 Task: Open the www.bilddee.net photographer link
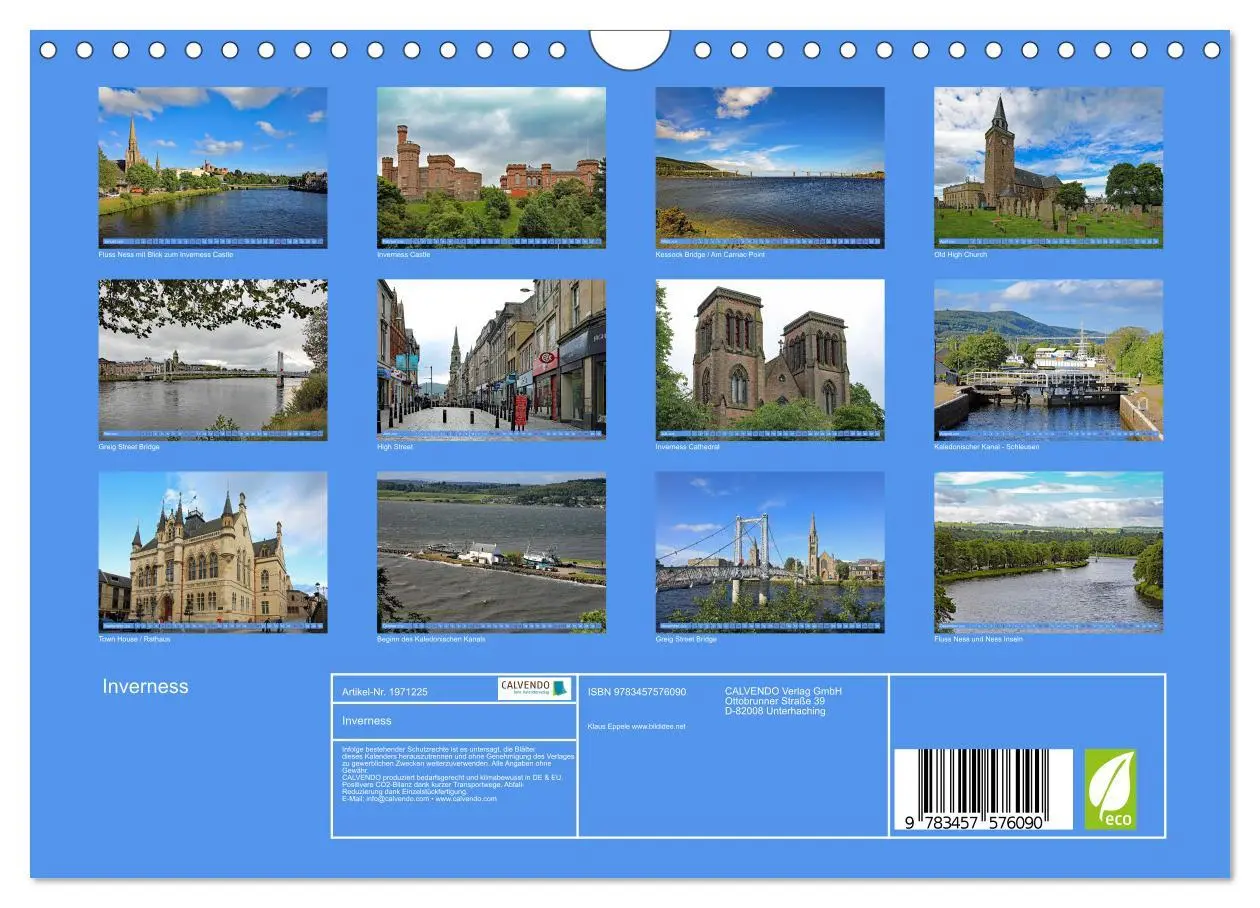[659, 726]
